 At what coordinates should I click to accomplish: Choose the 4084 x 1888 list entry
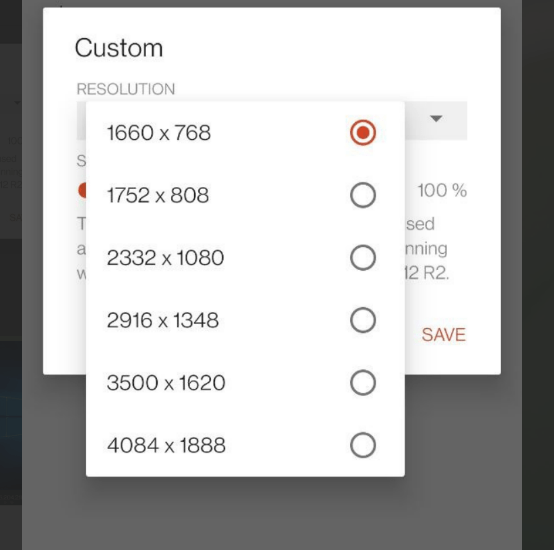point(245,445)
